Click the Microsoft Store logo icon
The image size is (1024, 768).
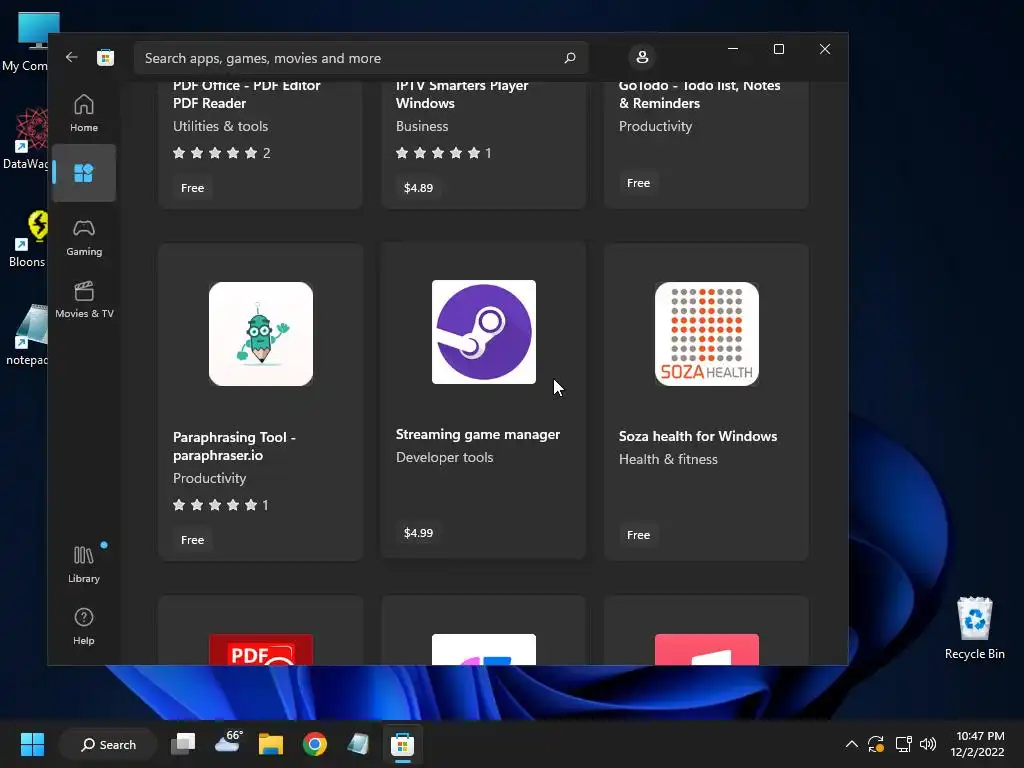[105, 57]
